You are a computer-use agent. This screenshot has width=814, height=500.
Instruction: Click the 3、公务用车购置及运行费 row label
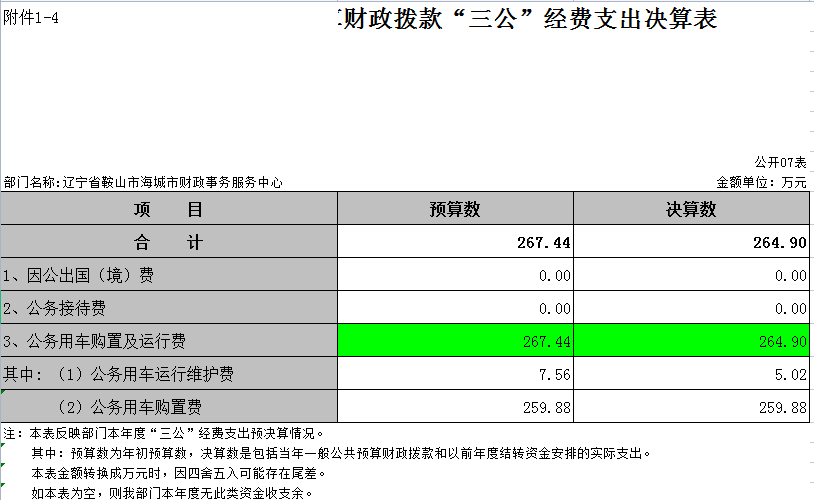(169, 341)
